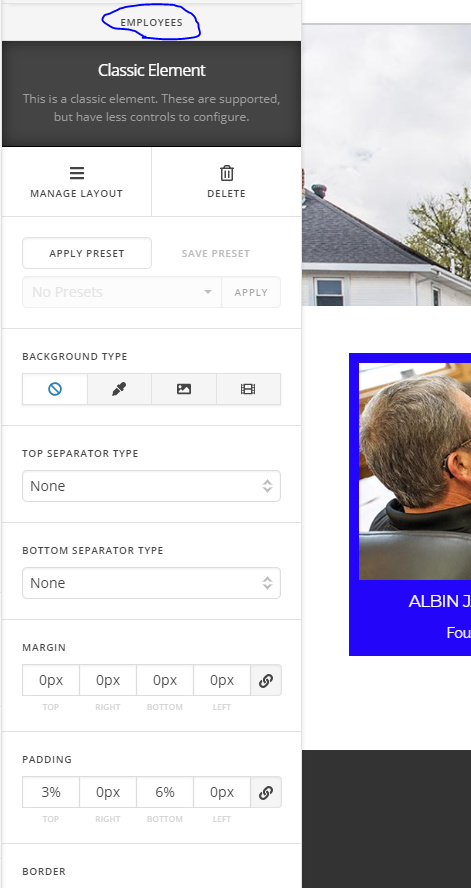Toggle margin link values chain icon
This screenshot has height=888, width=471.
point(266,680)
